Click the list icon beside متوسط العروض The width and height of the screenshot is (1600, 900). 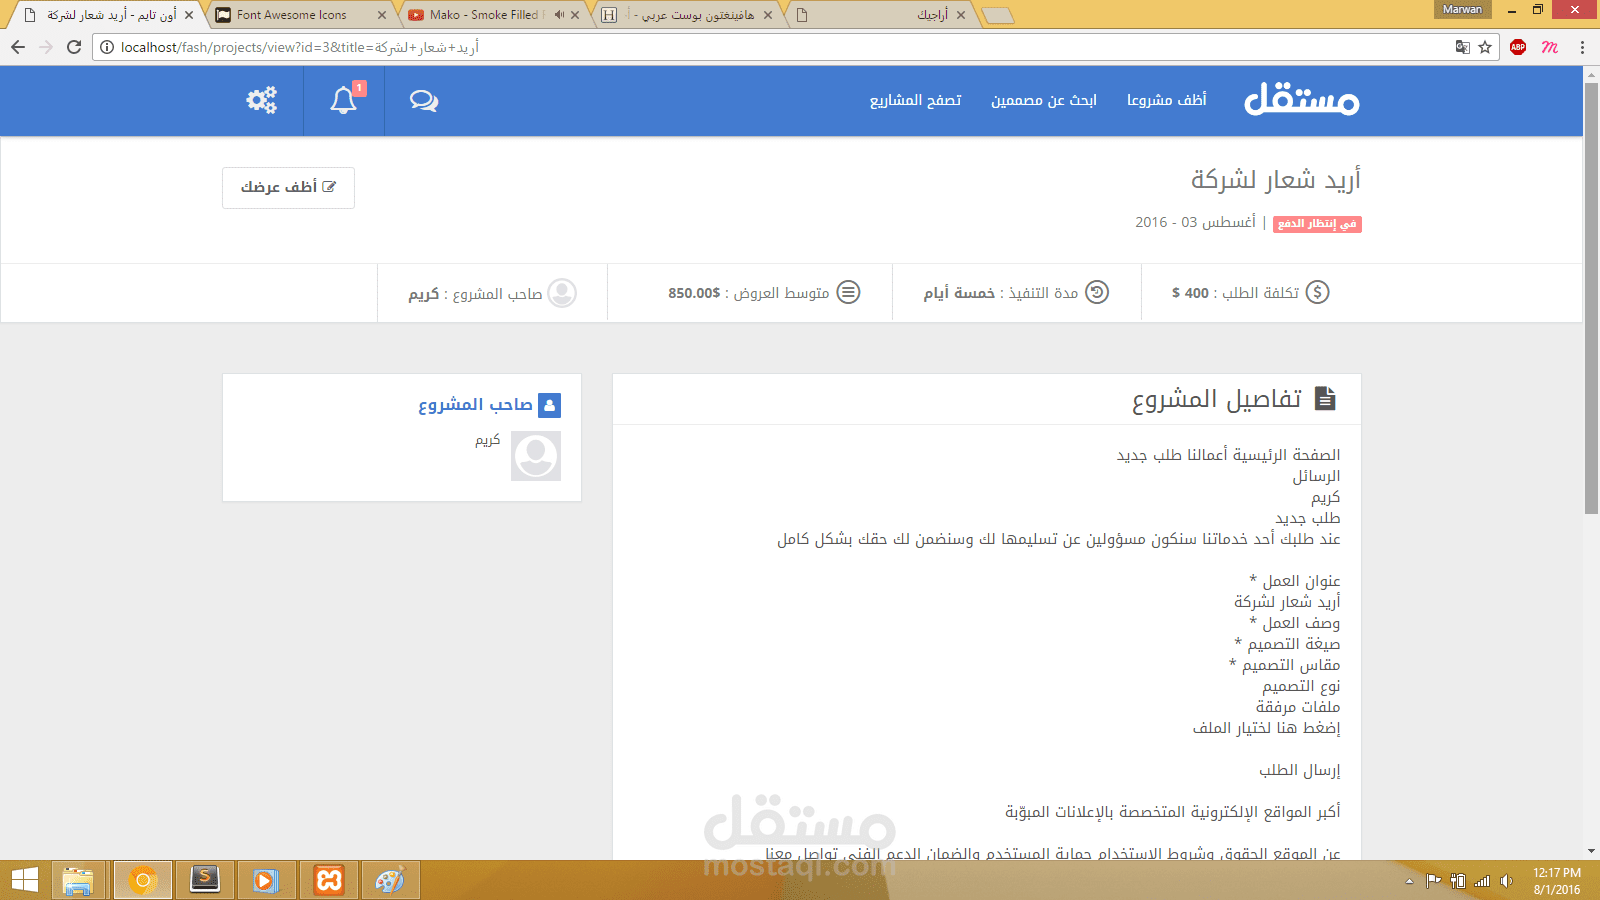848,292
